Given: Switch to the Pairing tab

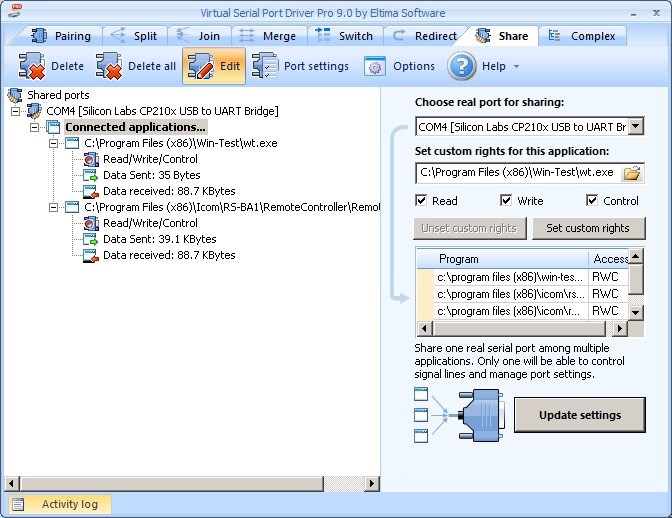Looking at the screenshot, I should (x=61, y=36).
